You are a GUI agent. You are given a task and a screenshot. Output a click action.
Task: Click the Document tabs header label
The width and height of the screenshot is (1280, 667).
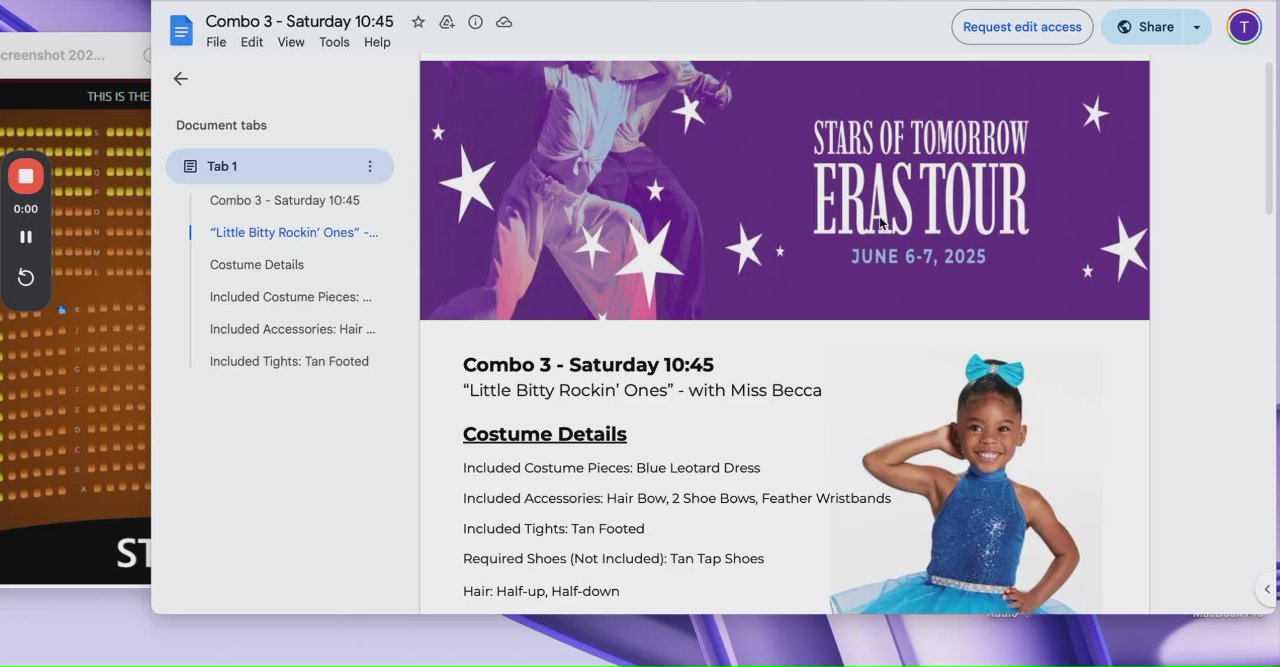(221, 125)
